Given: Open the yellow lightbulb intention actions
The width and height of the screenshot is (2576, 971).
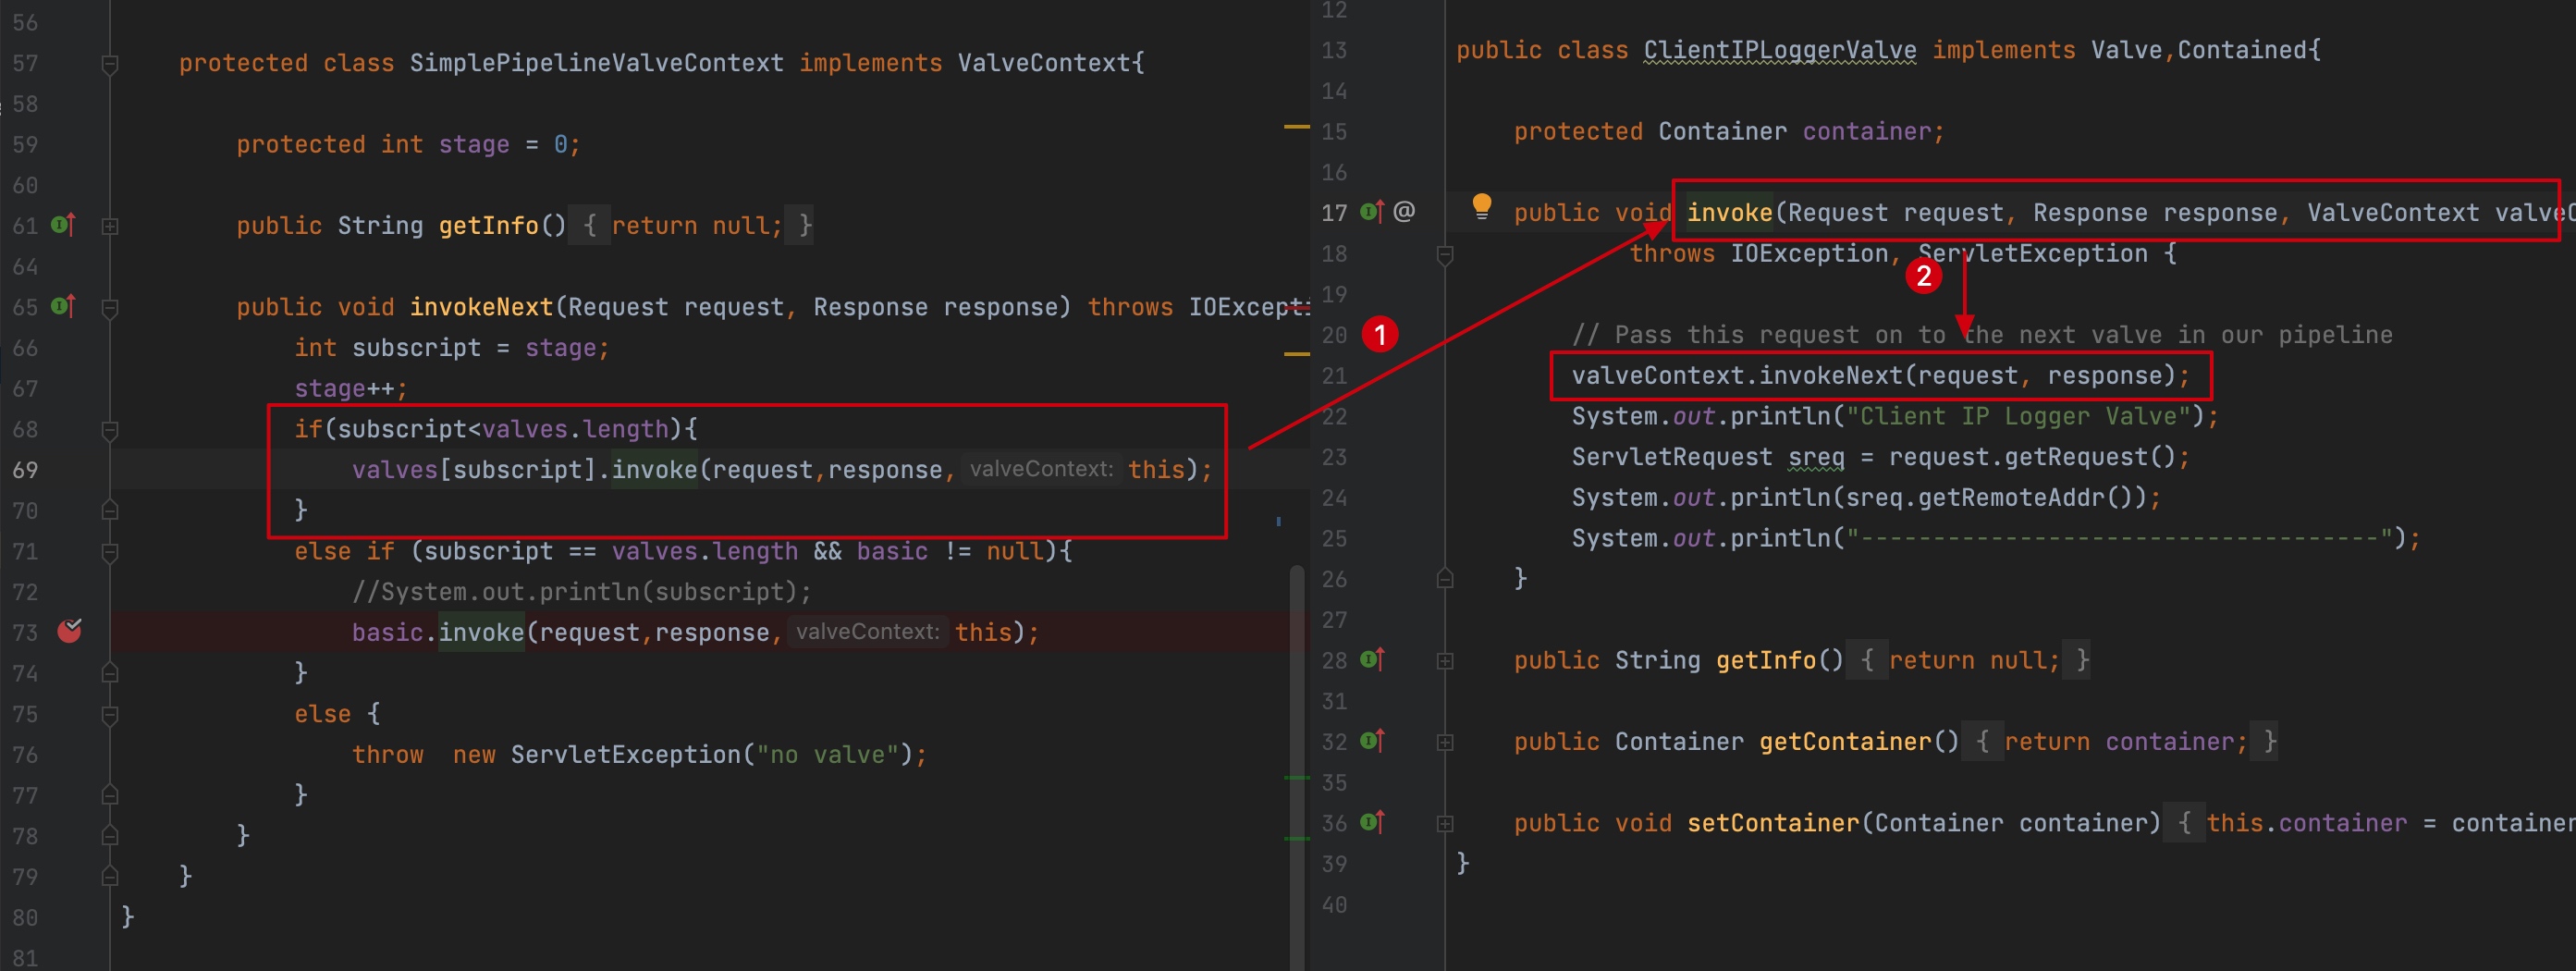Looking at the screenshot, I should click(1481, 206).
